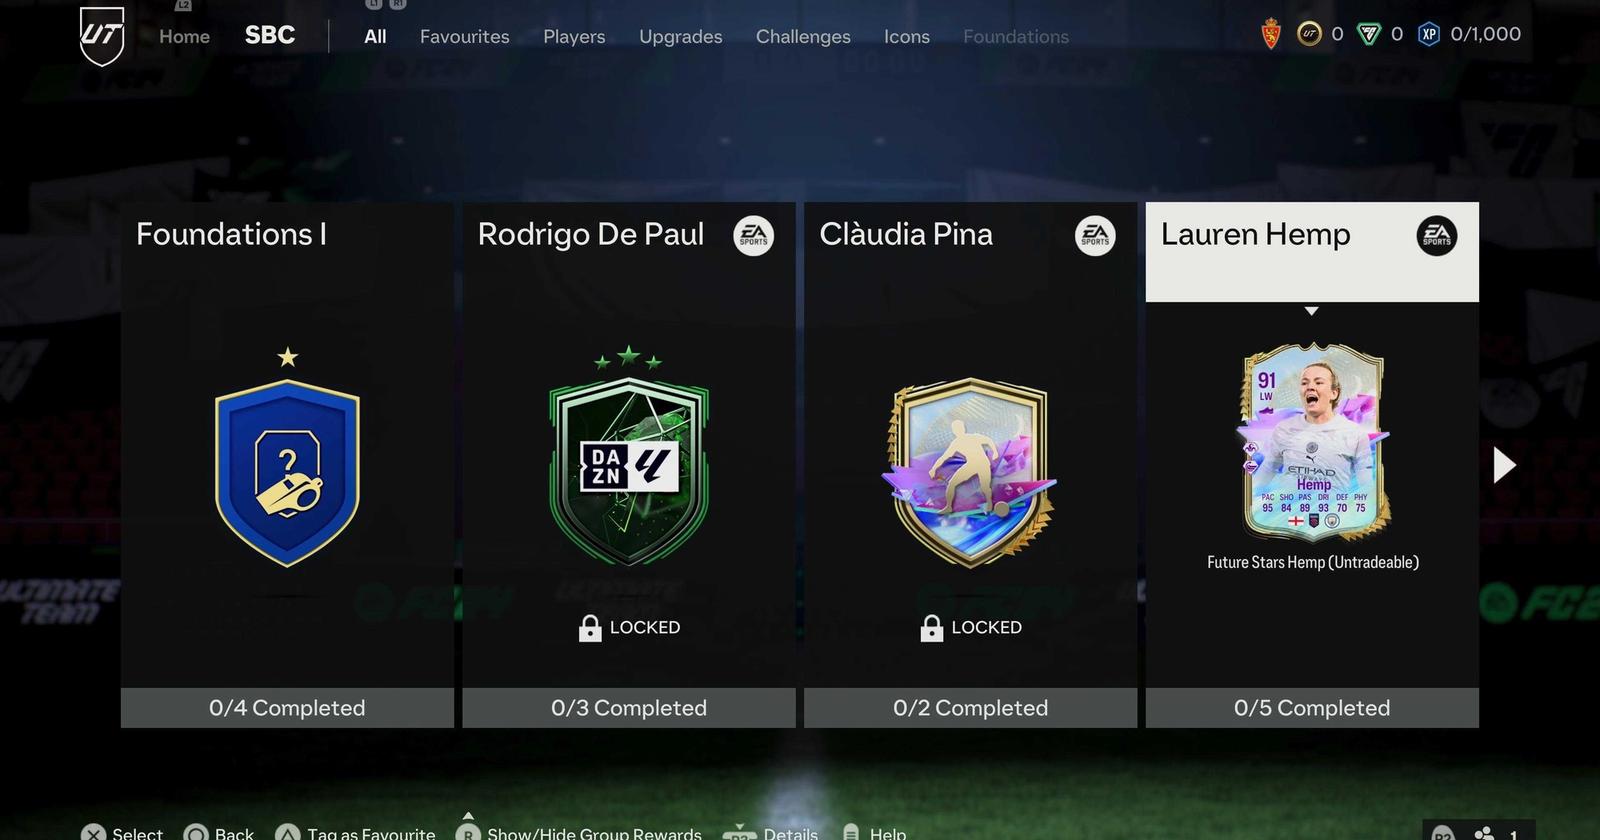Screen dimensions: 1600x840
Task: Click the lock icon under Rodrigo De Paul
Action: point(590,628)
